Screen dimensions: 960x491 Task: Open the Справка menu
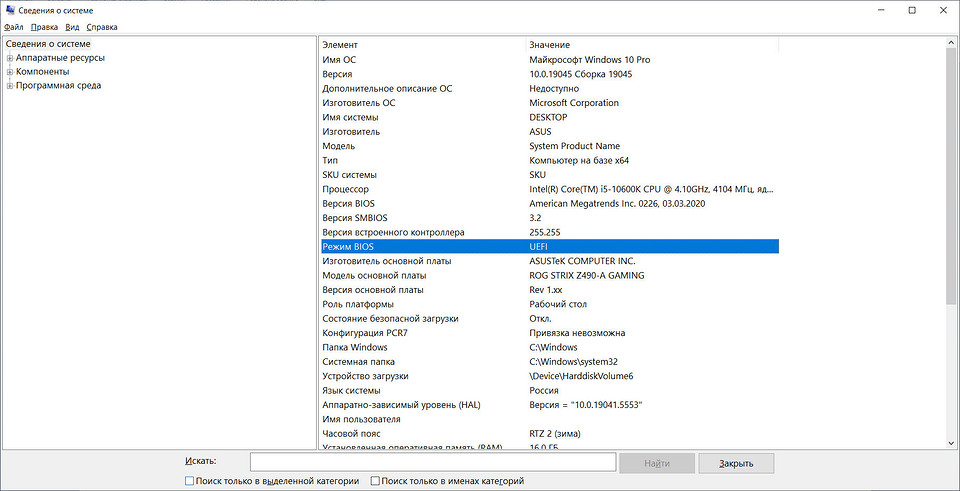101,27
